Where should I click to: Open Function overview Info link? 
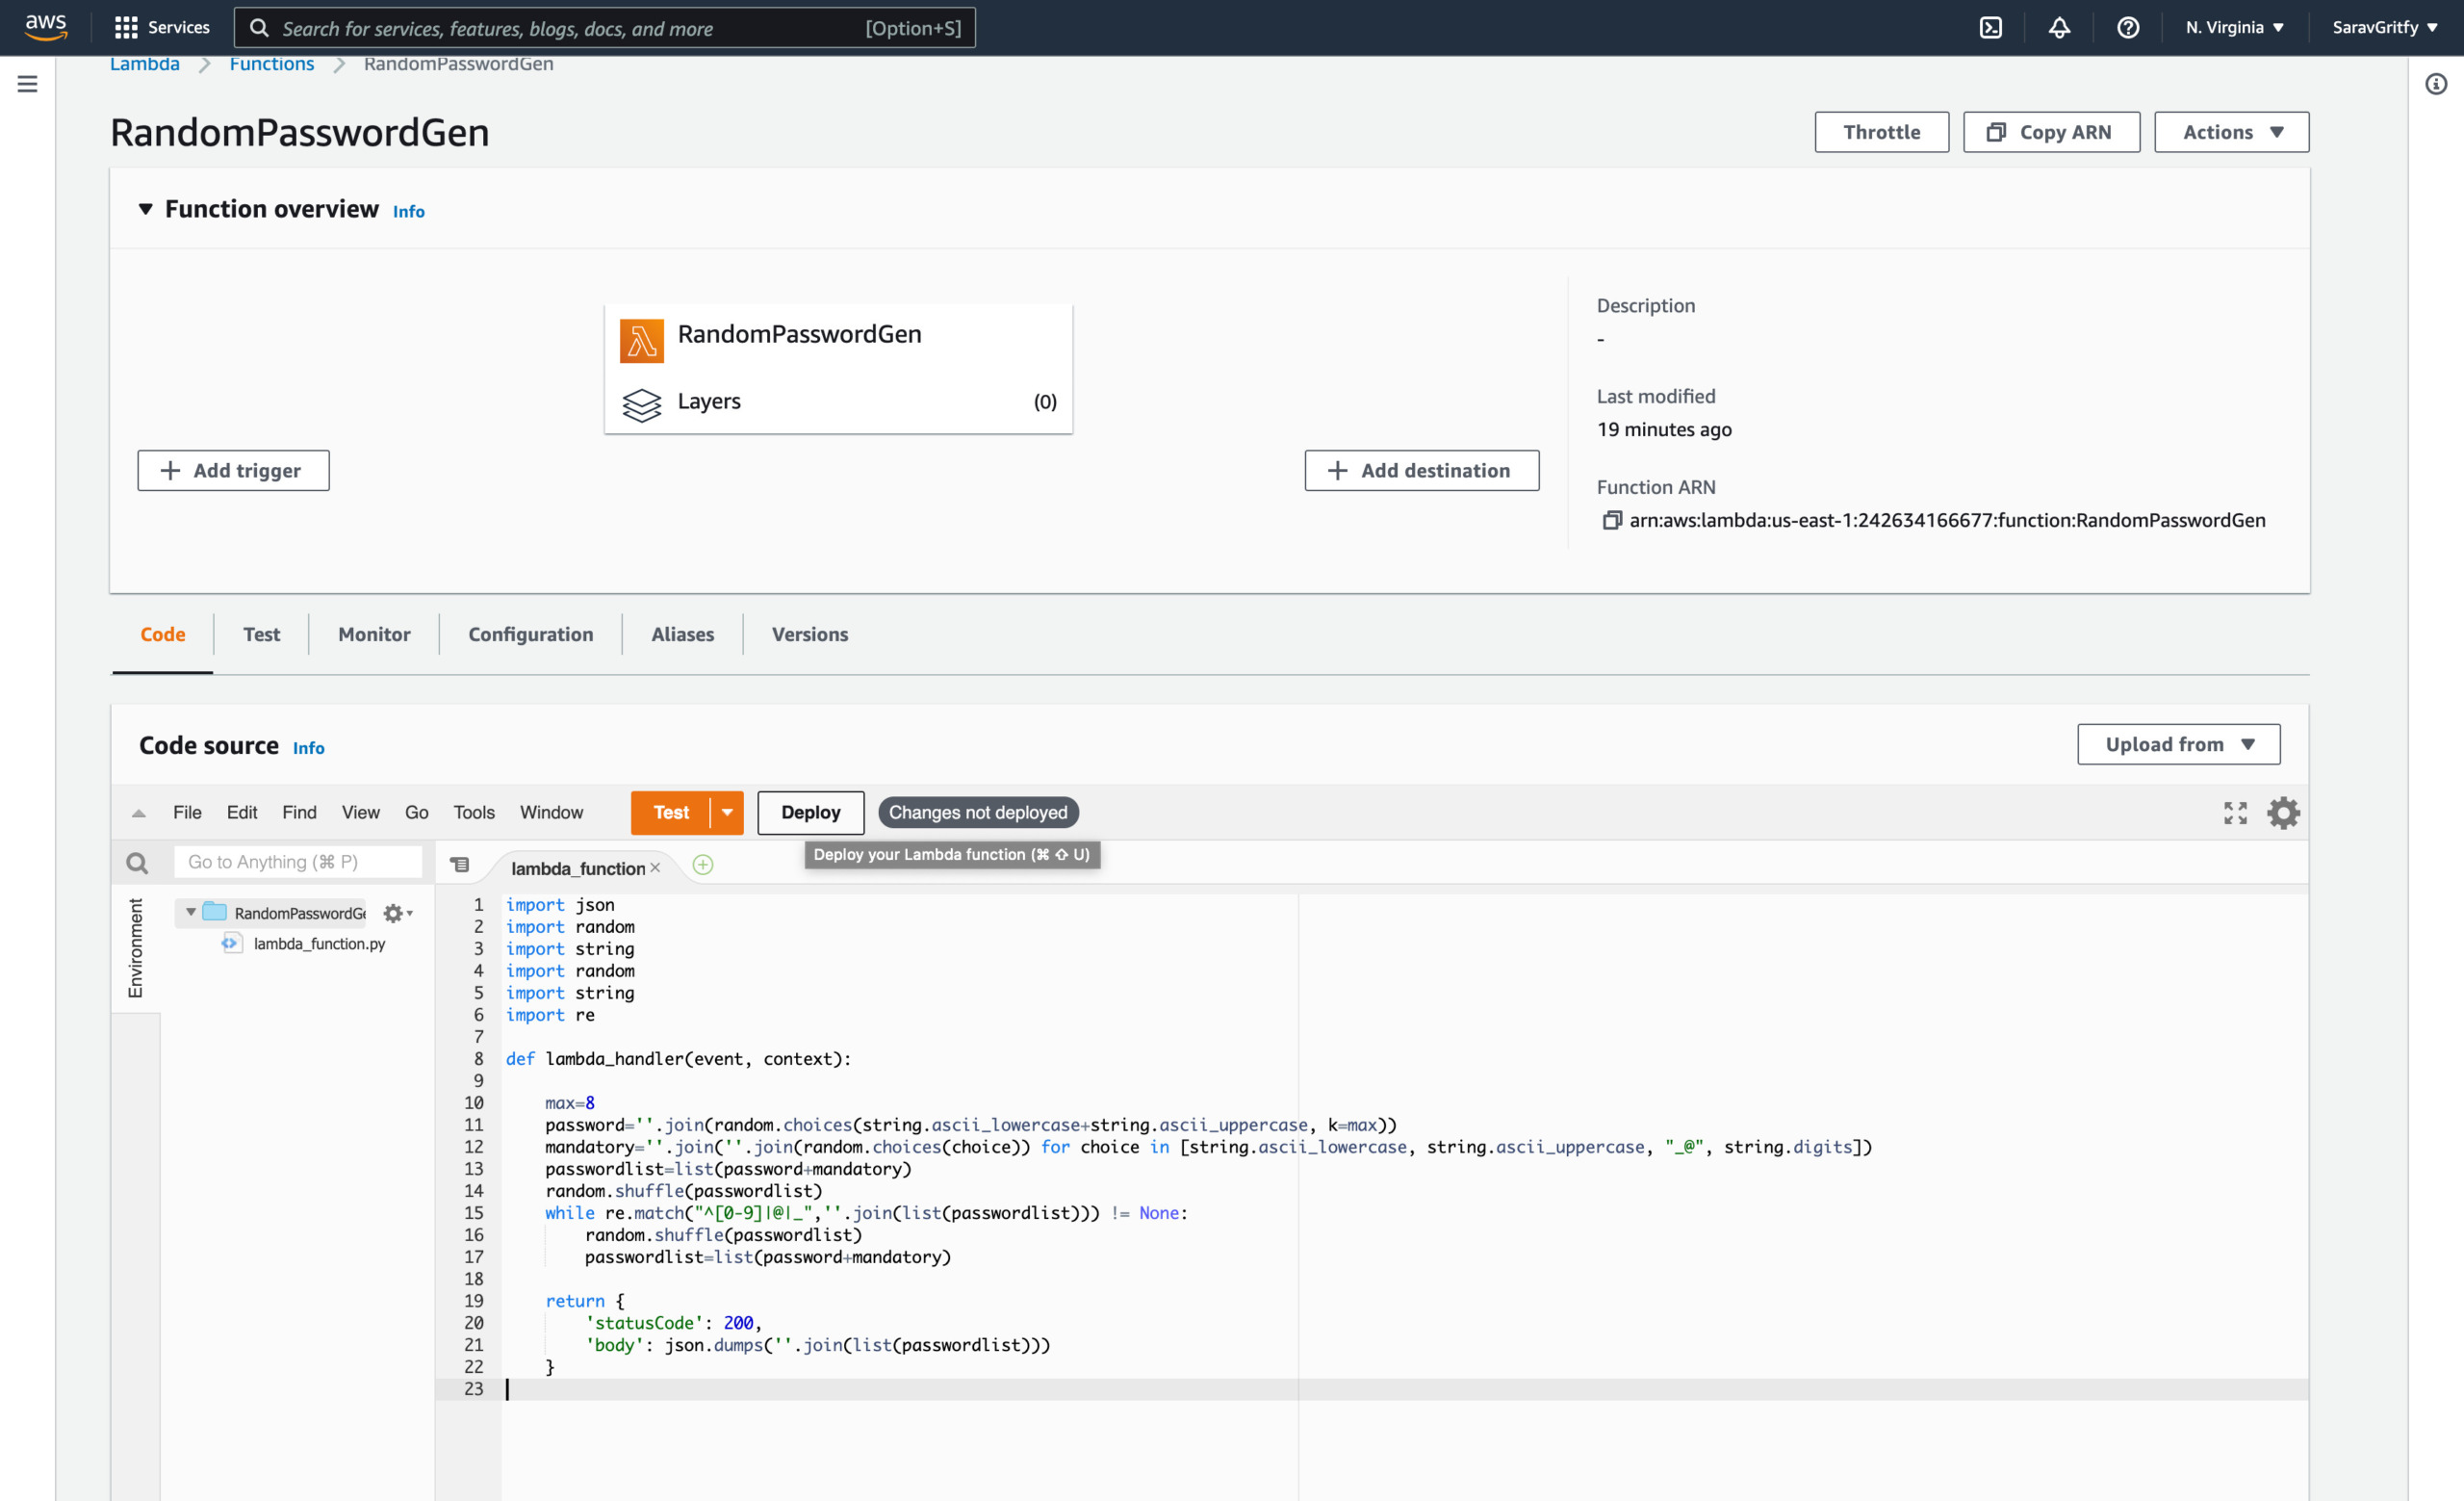408,211
